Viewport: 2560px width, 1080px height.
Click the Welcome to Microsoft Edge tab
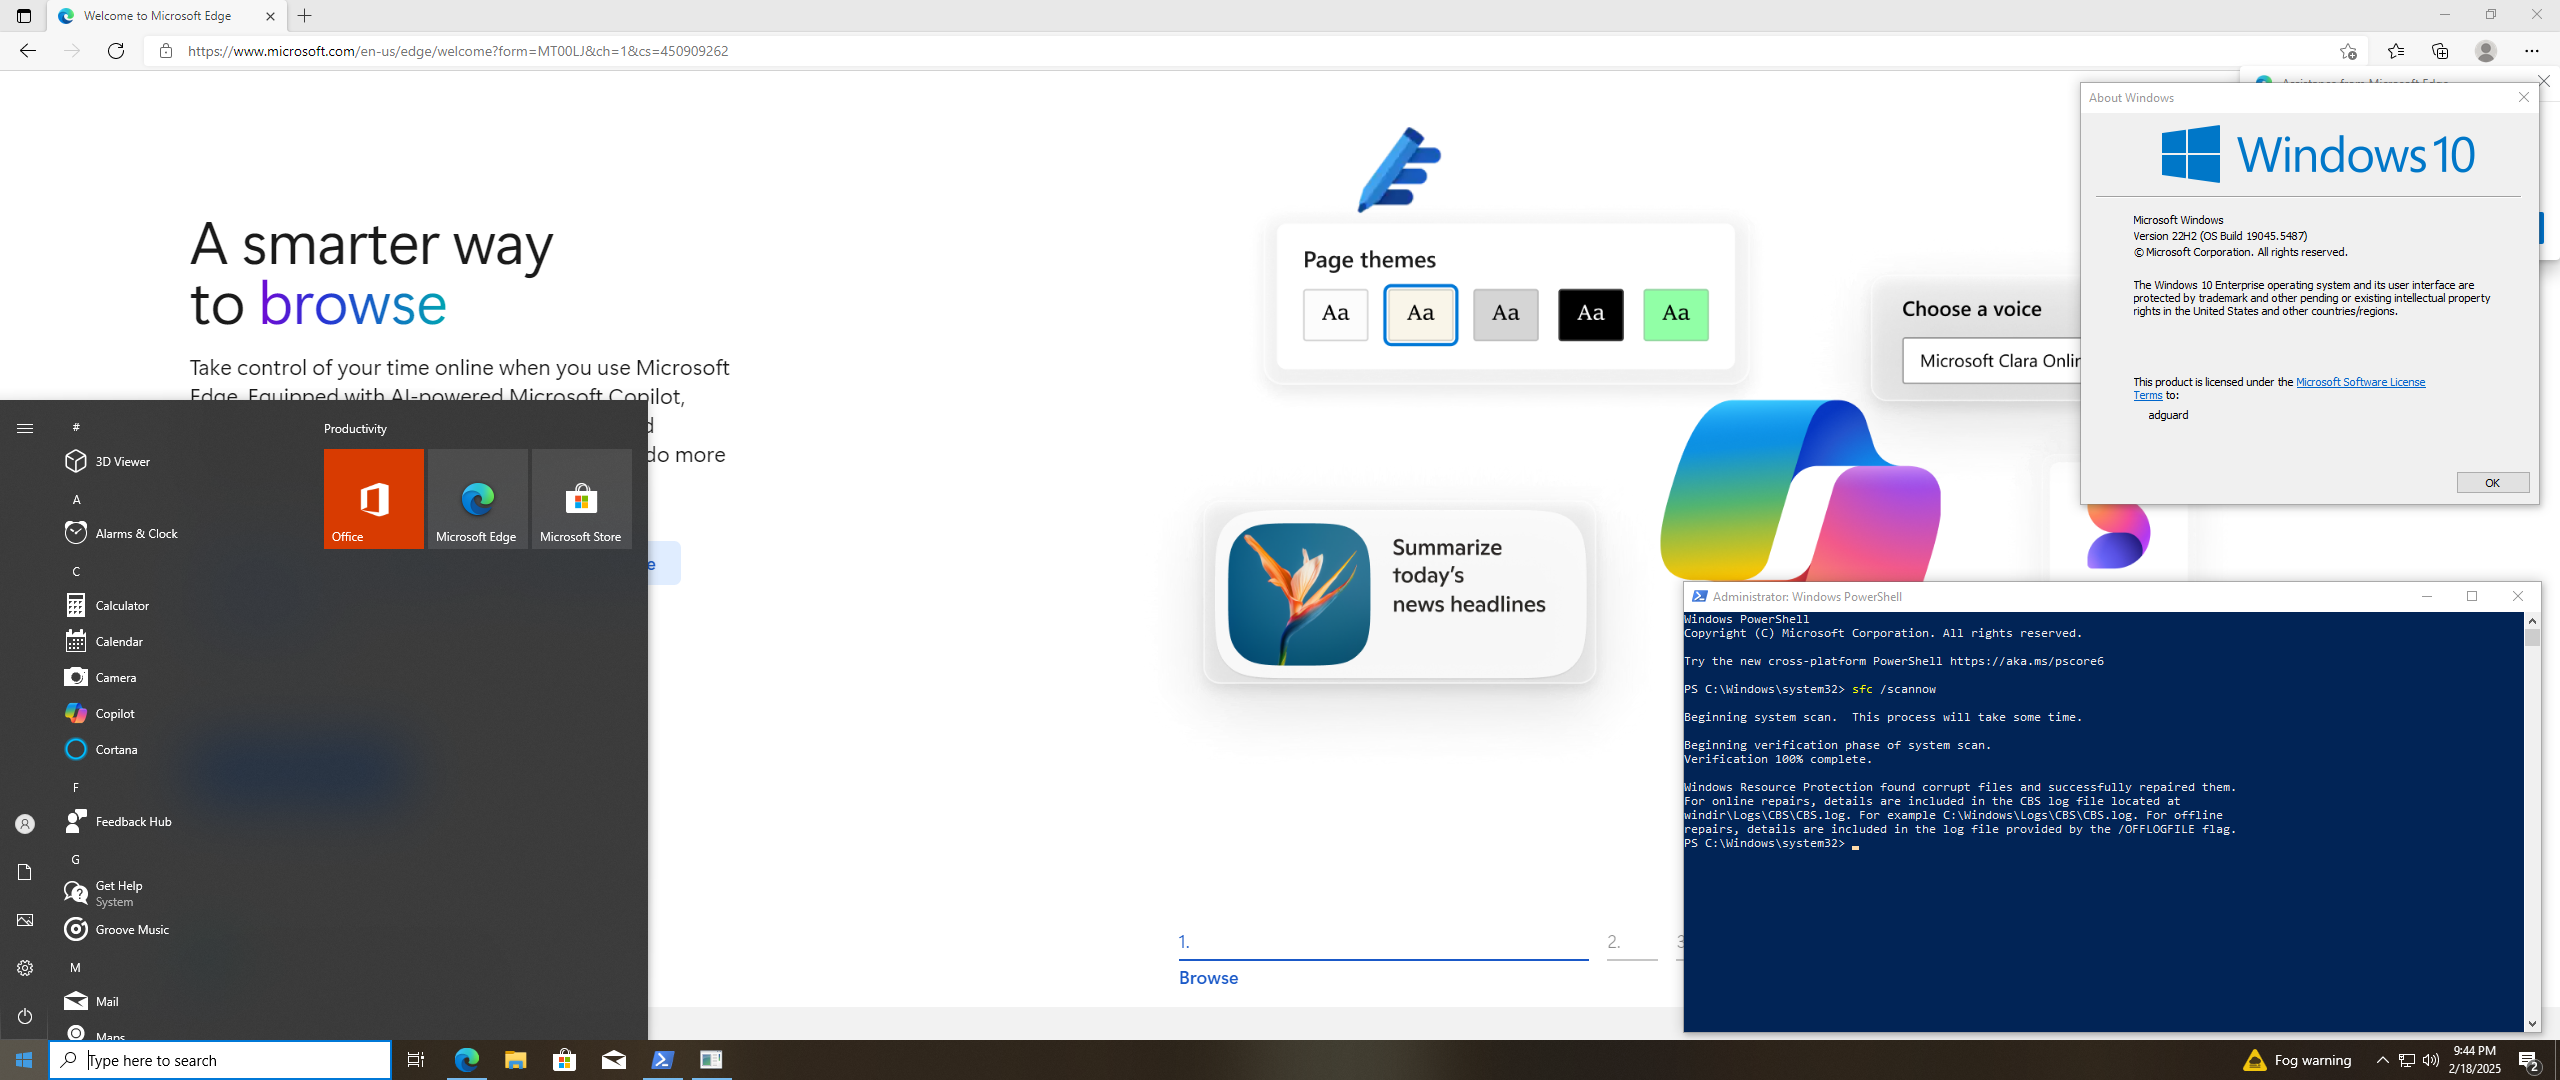tap(166, 16)
